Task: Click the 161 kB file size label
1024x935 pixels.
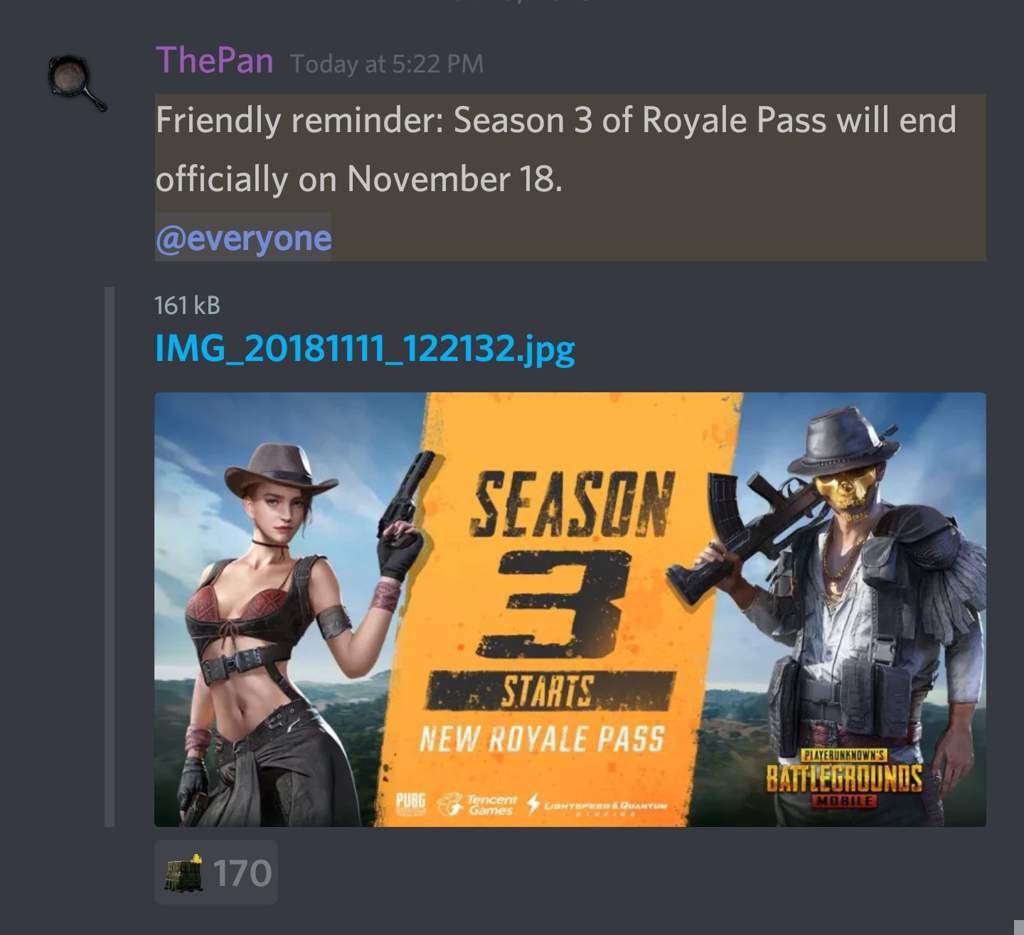Action: 187,306
